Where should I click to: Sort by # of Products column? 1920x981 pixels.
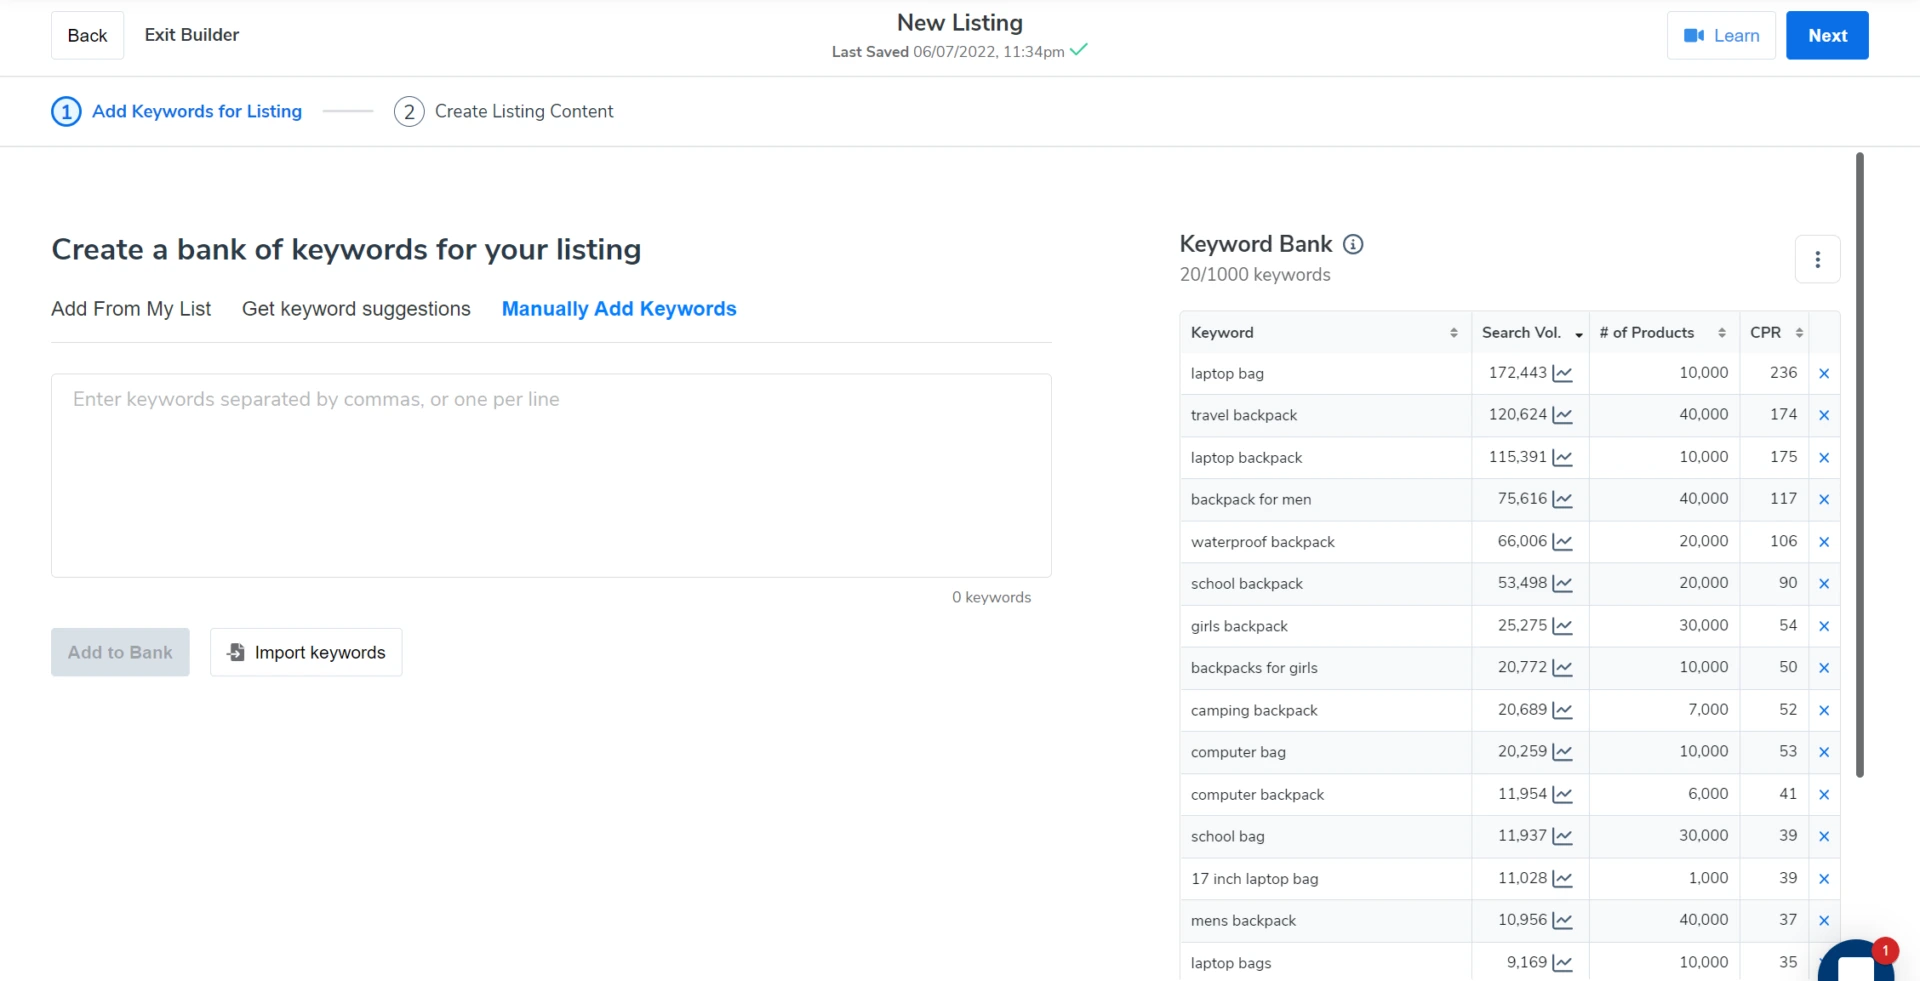[x=1721, y=333]
